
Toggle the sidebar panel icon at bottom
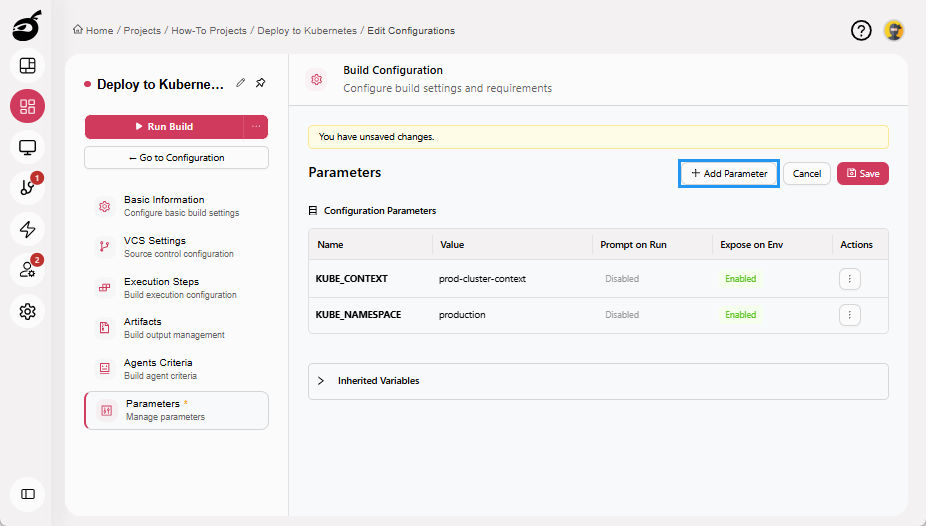27,494
